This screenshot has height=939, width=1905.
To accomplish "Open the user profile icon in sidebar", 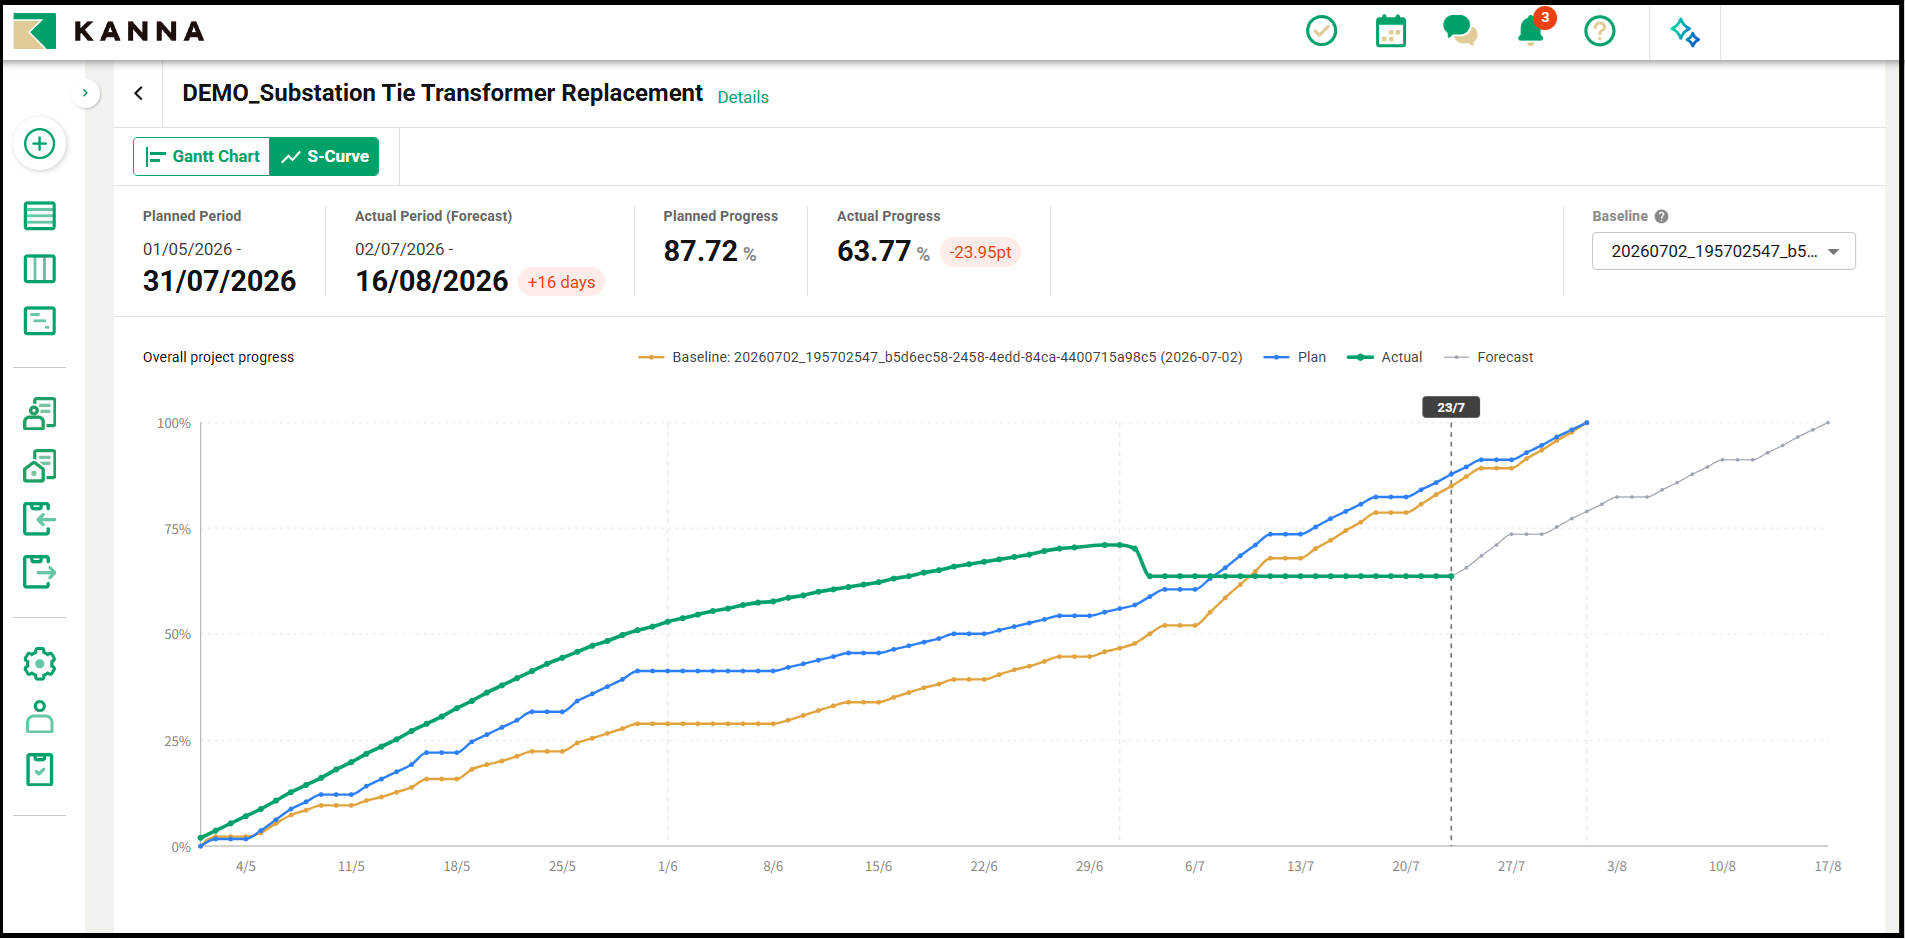I will [40, 717].
